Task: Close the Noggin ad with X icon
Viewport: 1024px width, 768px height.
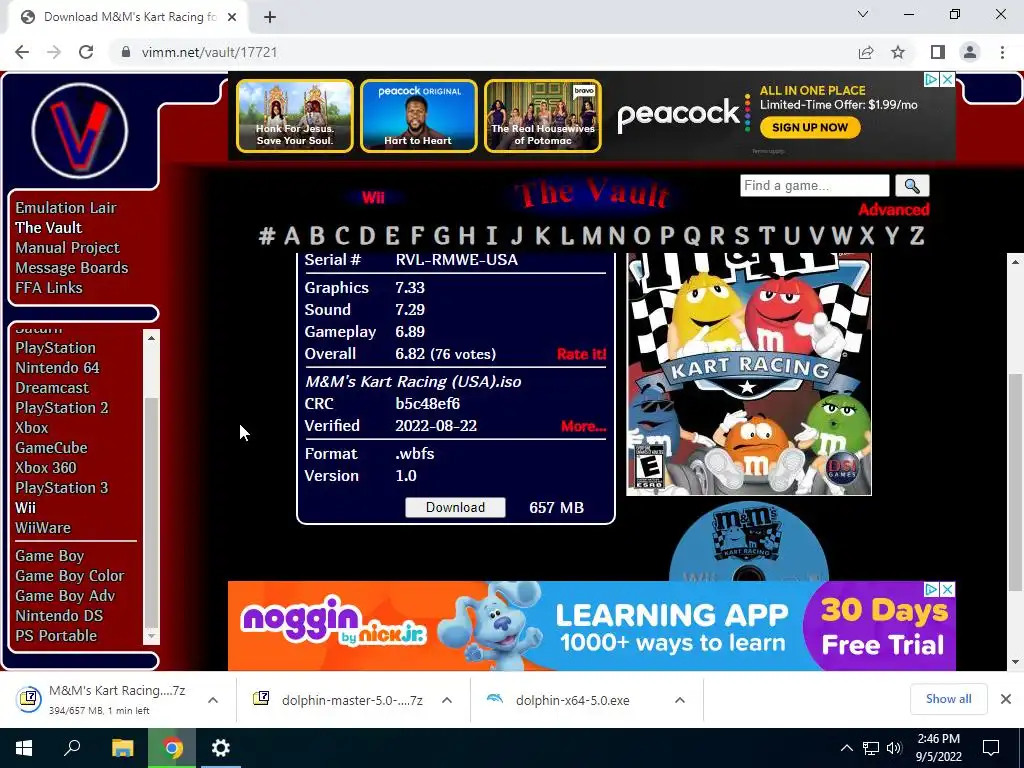Action: (x=948, y=589)
